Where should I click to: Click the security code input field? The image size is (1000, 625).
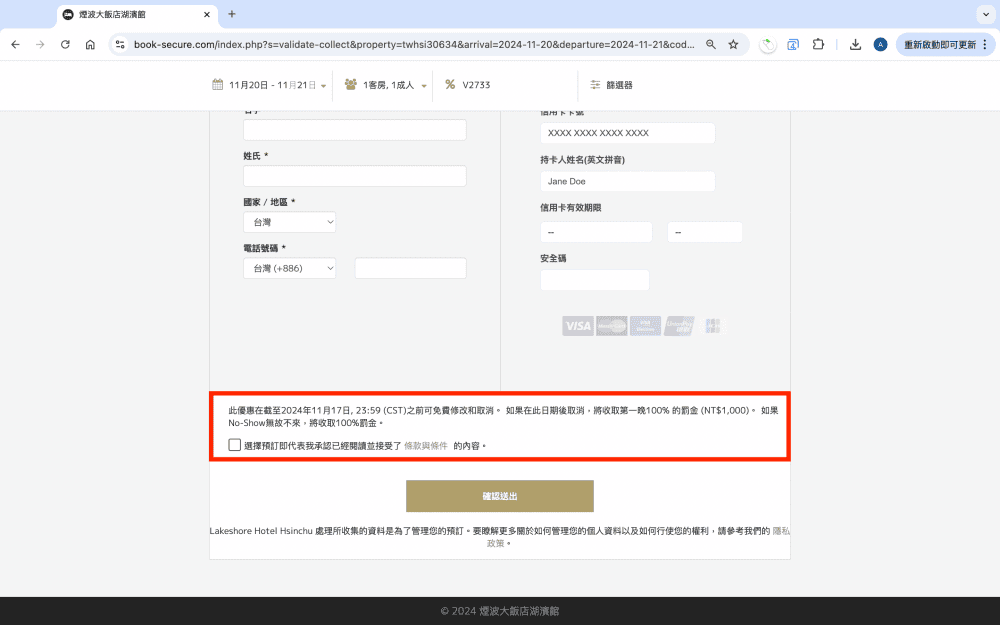click(x=594, y=280)
